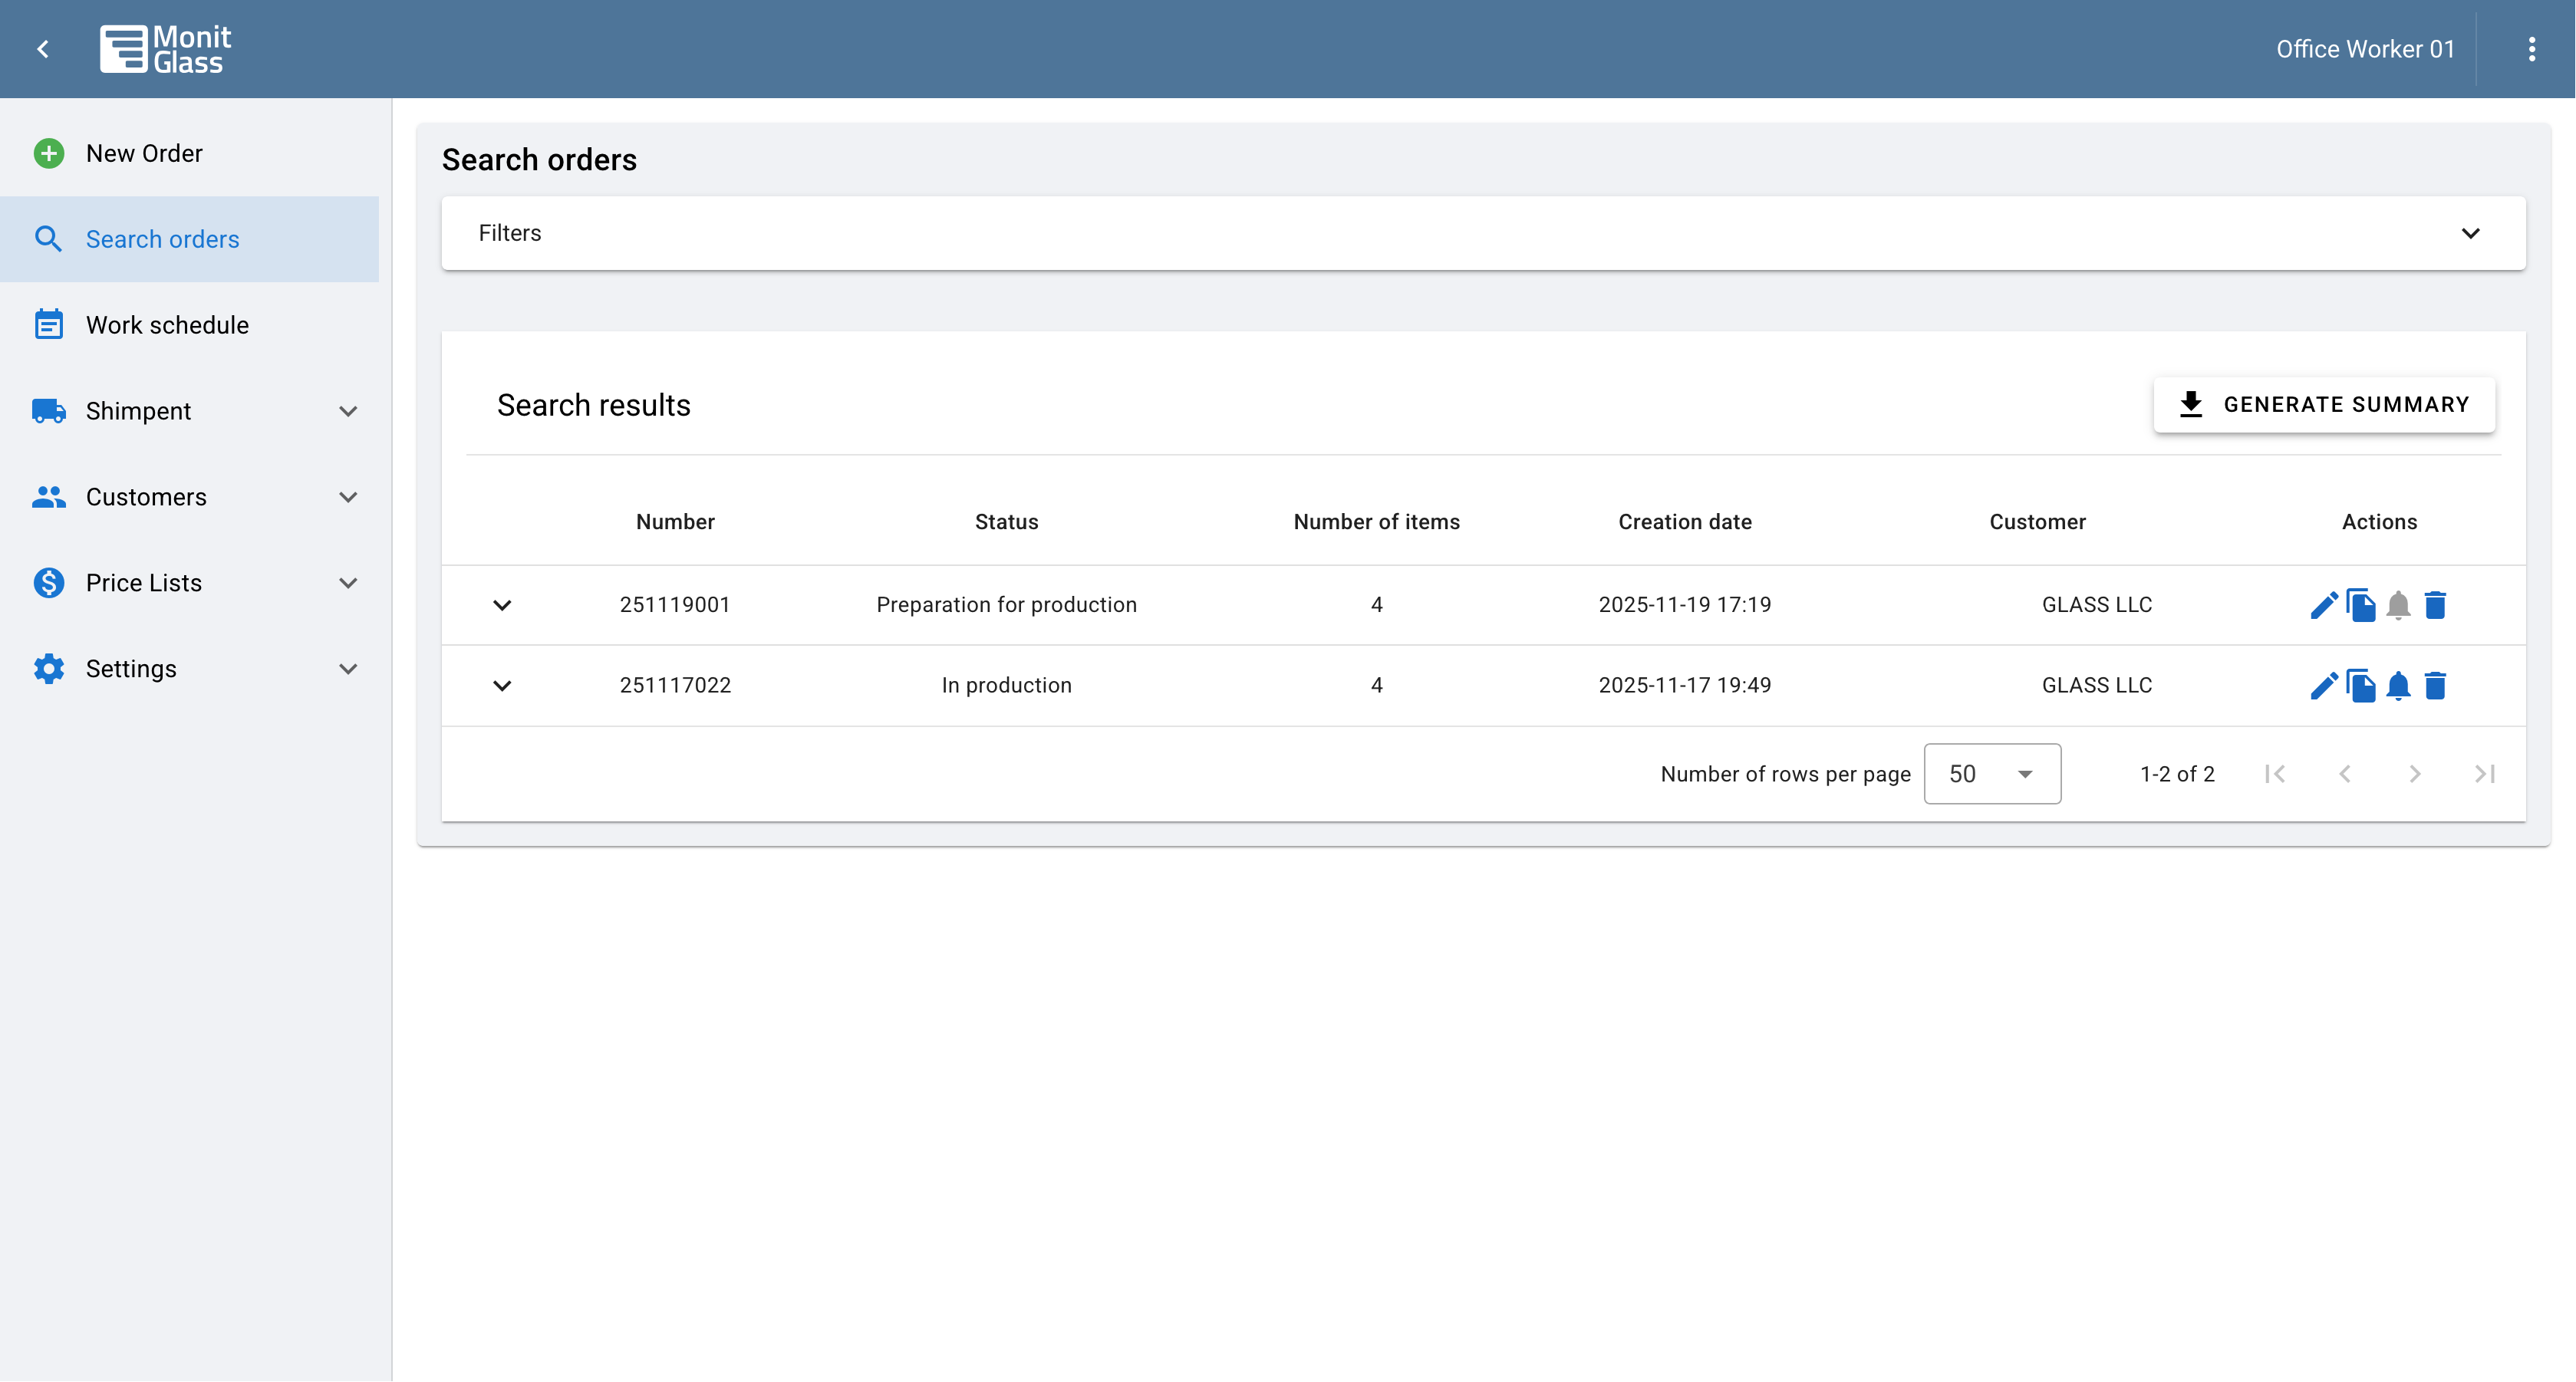Click the Monit Glass logo

pos(166,49)
